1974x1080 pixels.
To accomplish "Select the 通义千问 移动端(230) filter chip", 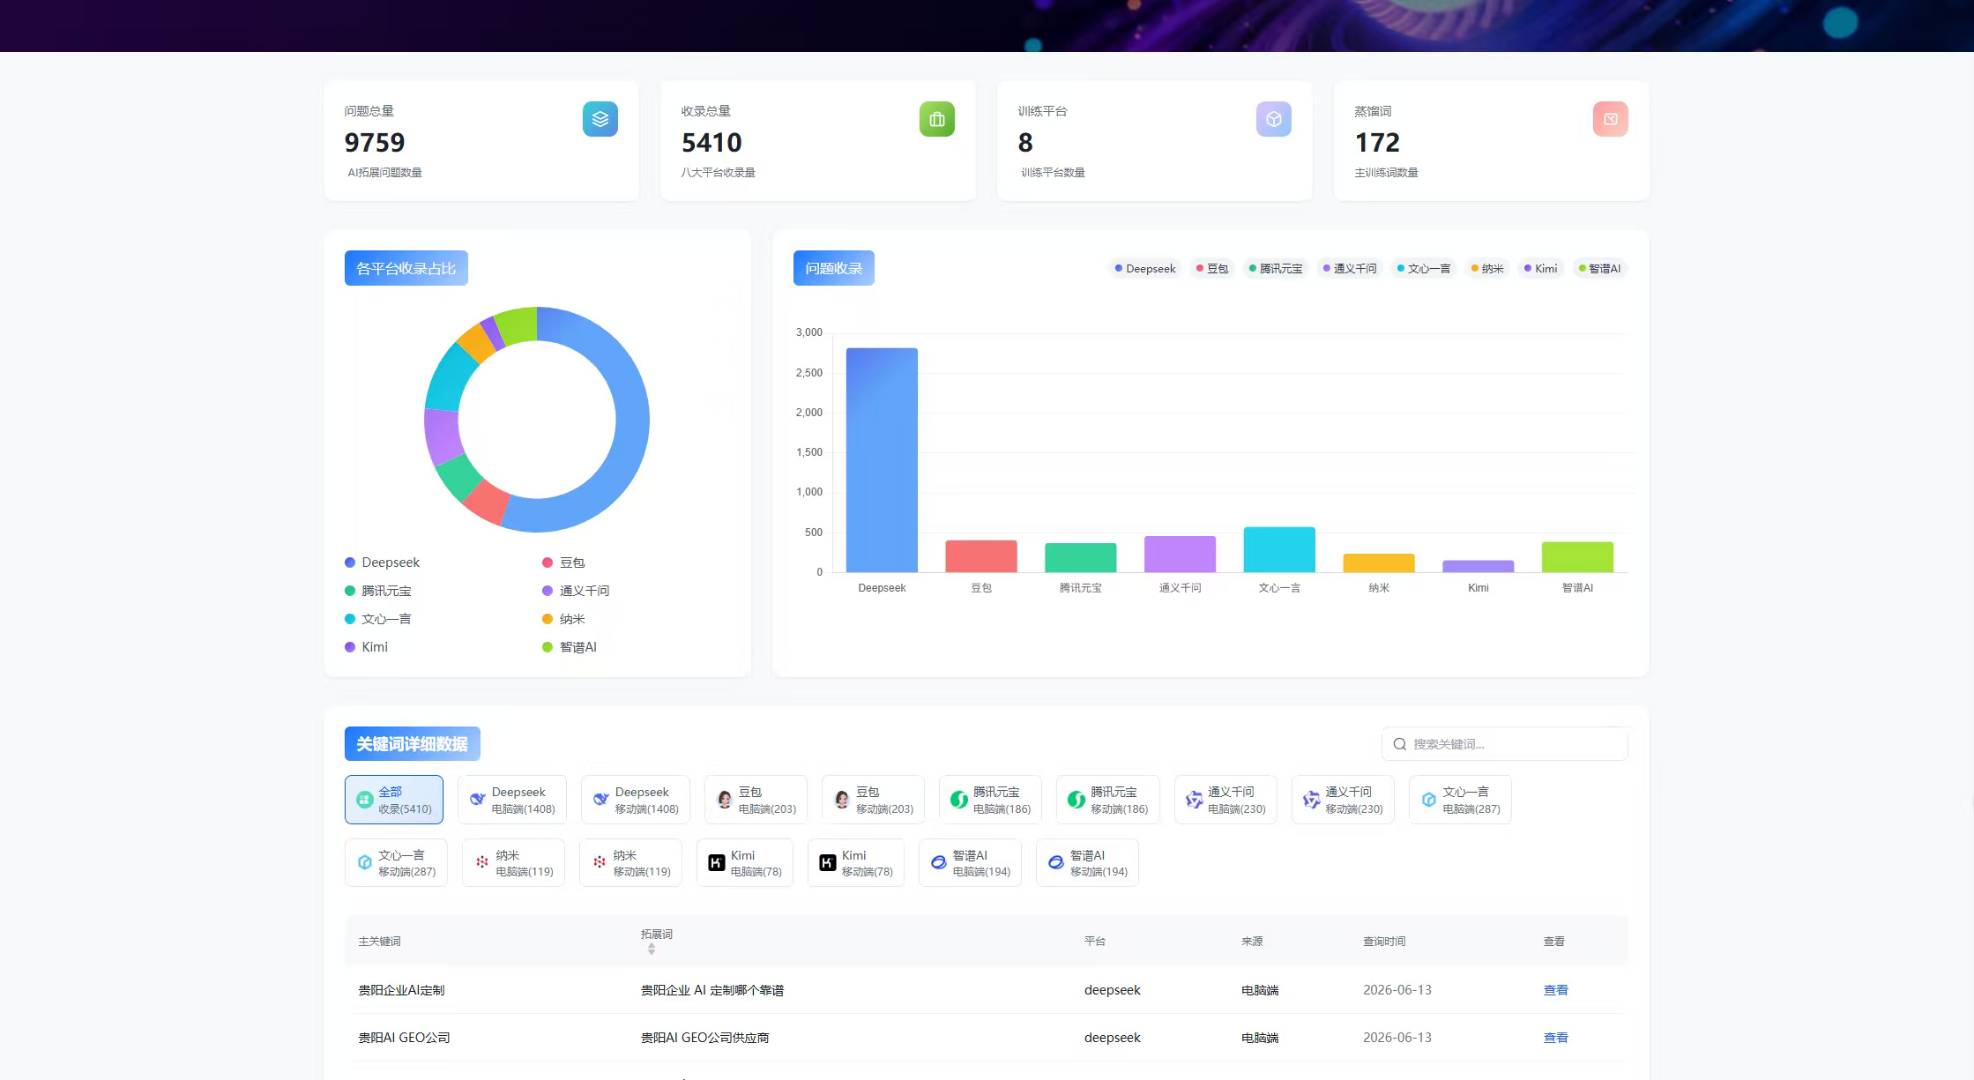I will (x=1343, y=800).
